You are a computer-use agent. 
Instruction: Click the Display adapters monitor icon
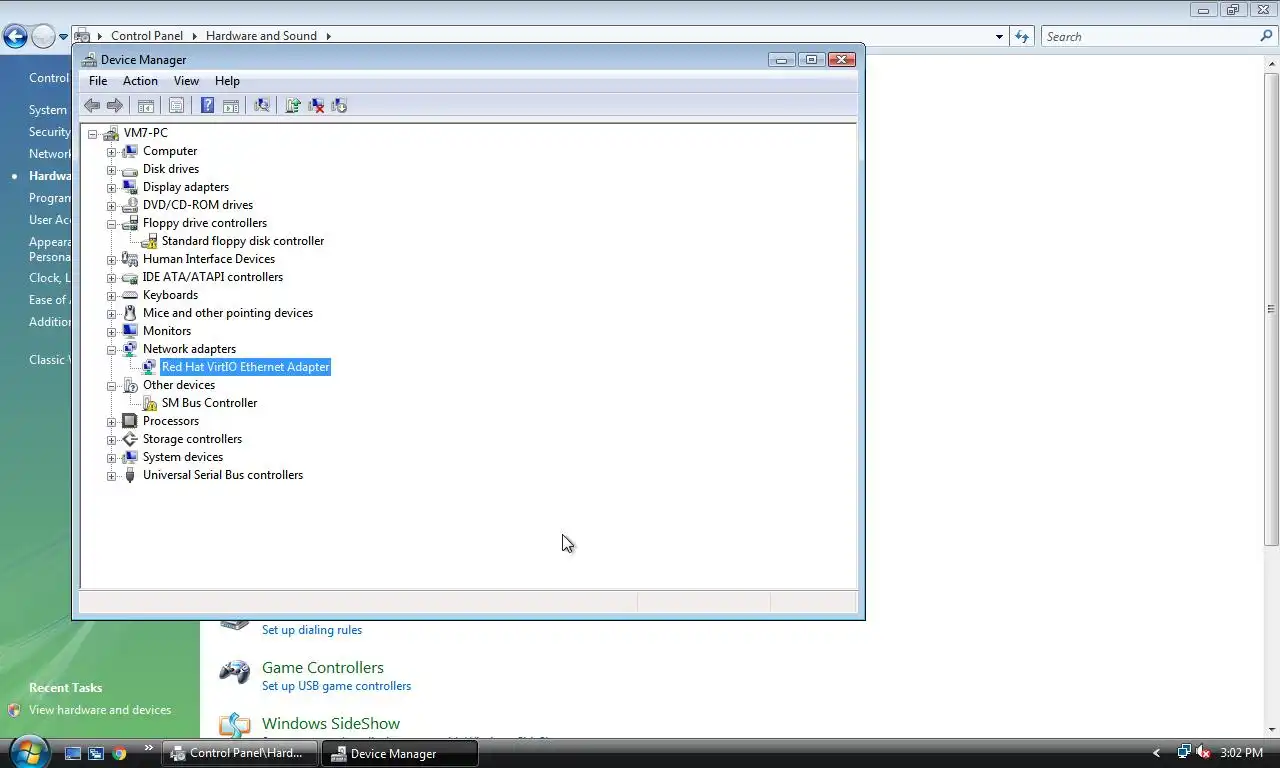coord(130,187)
